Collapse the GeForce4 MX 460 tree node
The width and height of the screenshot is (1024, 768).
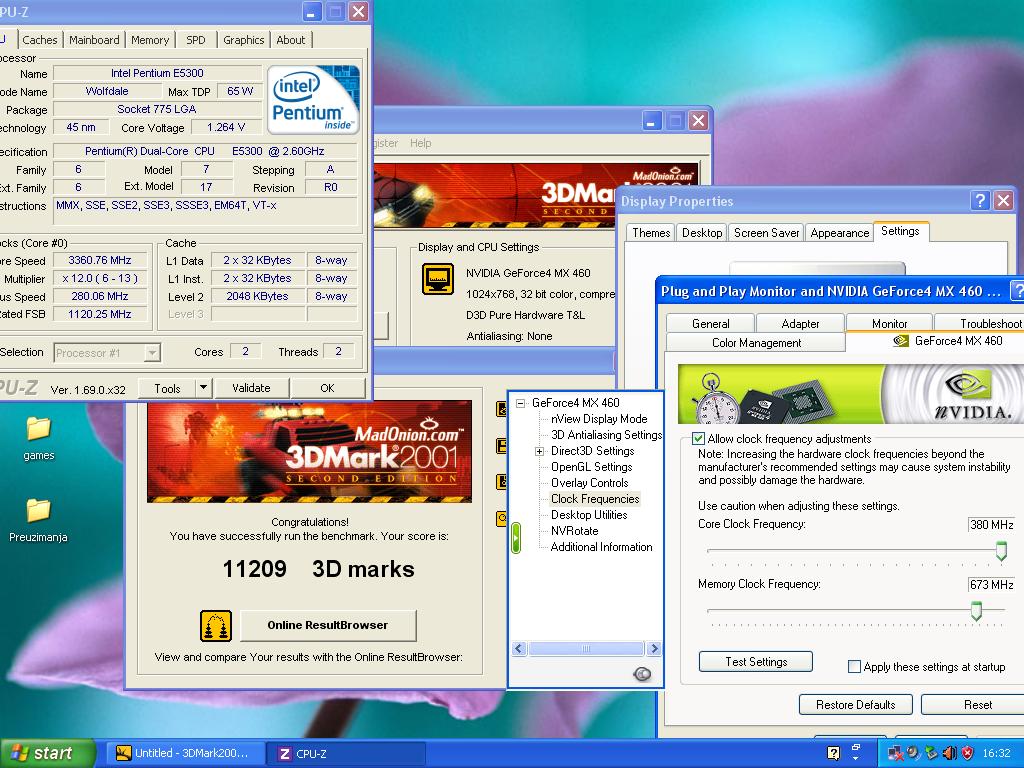(520, 403)
